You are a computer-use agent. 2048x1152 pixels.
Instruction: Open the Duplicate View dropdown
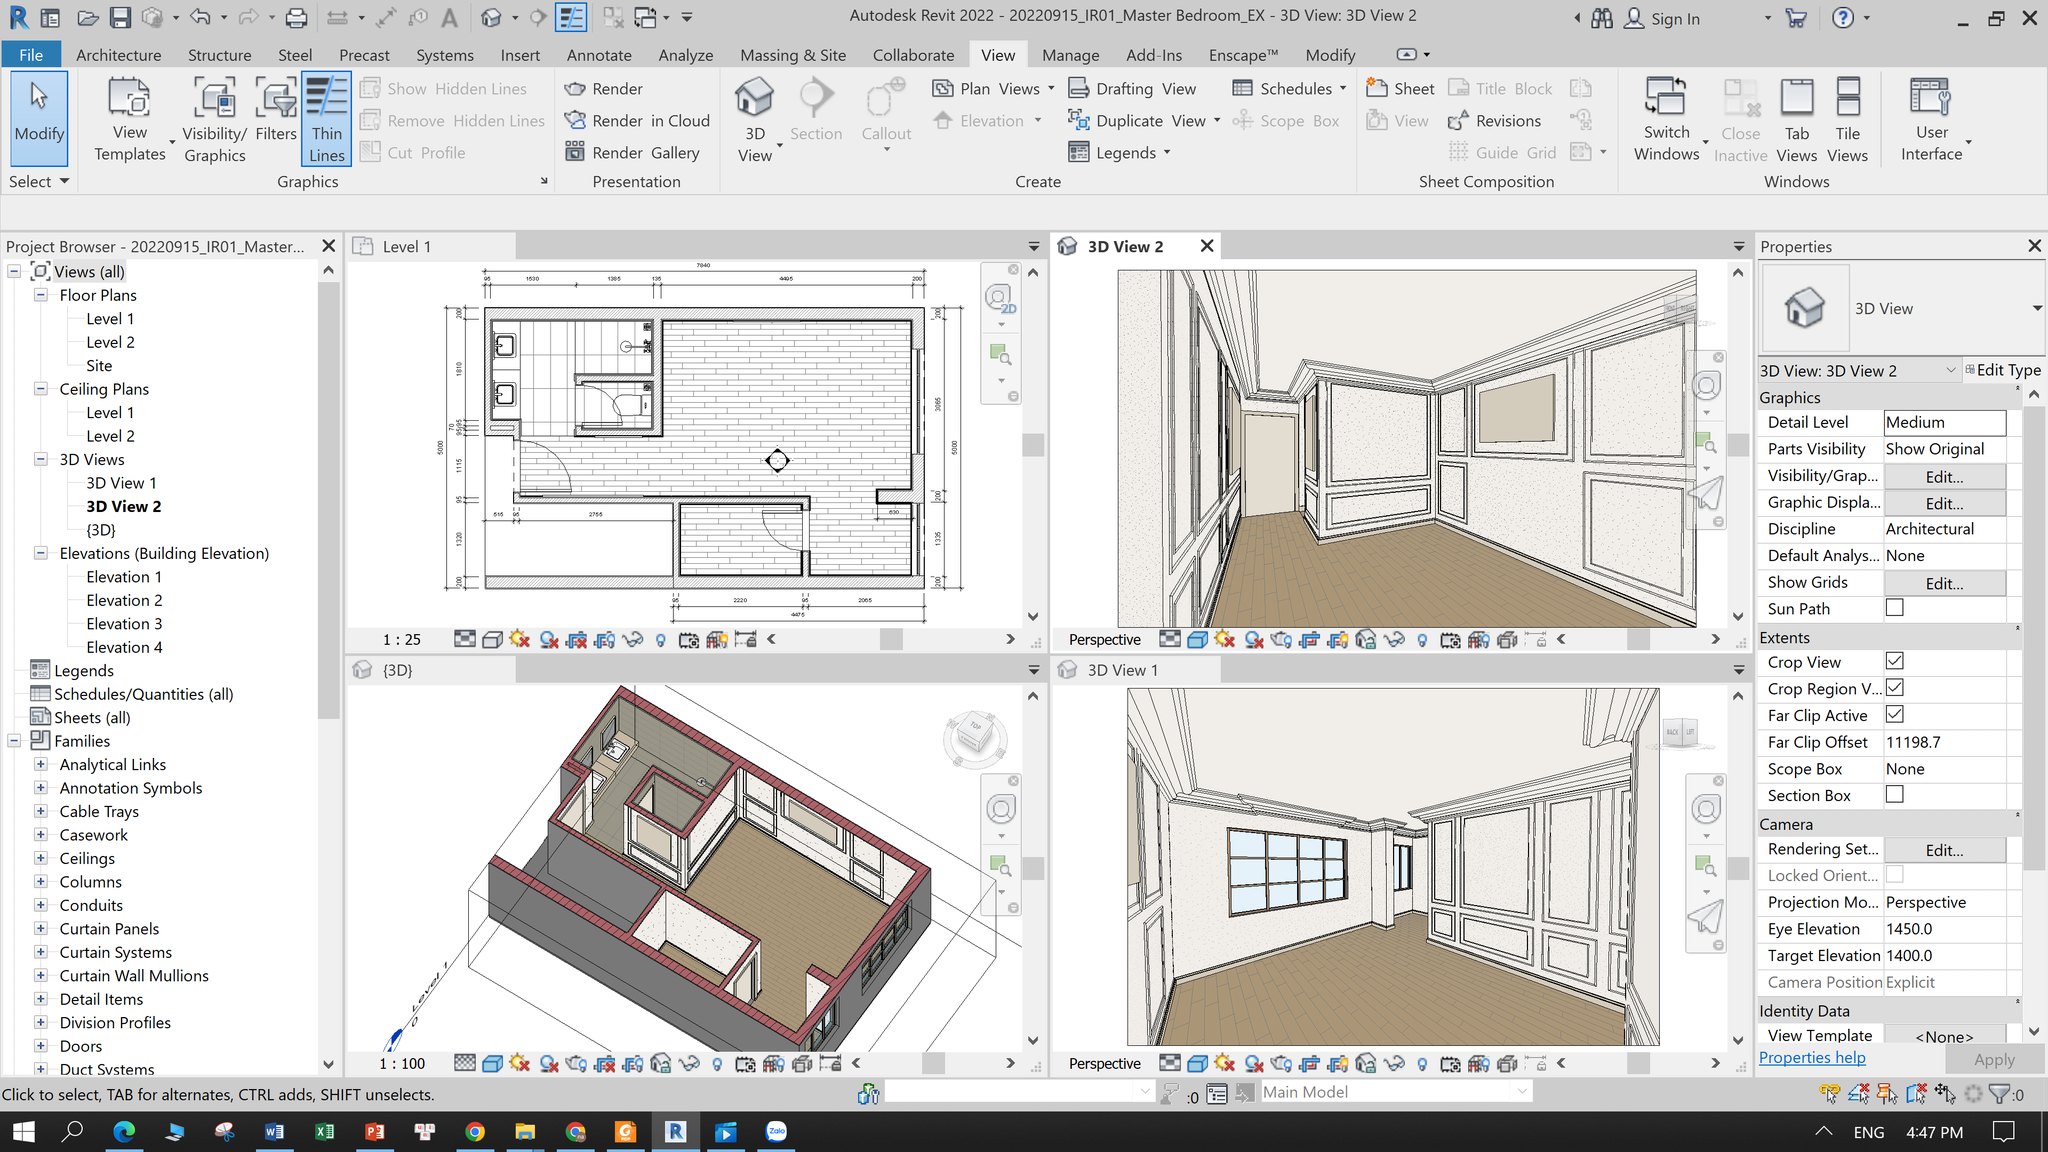point(1216,120)
